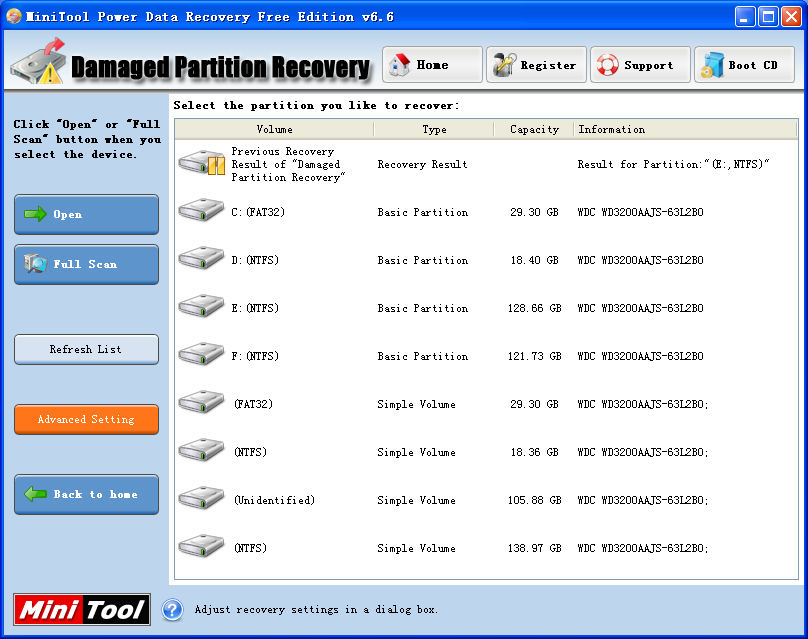Click the Boot CD disc icon
This screenshot has width=808, height=639.
[x=712, y=65]
